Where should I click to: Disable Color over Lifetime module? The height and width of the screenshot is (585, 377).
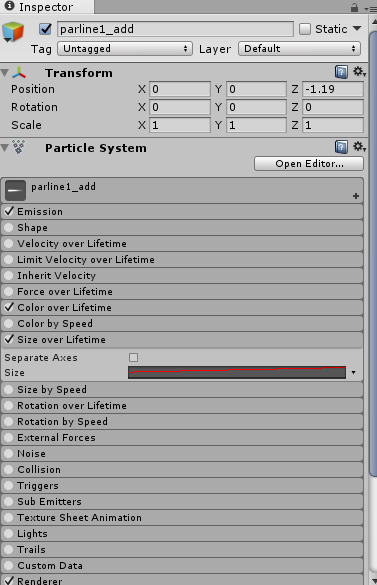9,307
